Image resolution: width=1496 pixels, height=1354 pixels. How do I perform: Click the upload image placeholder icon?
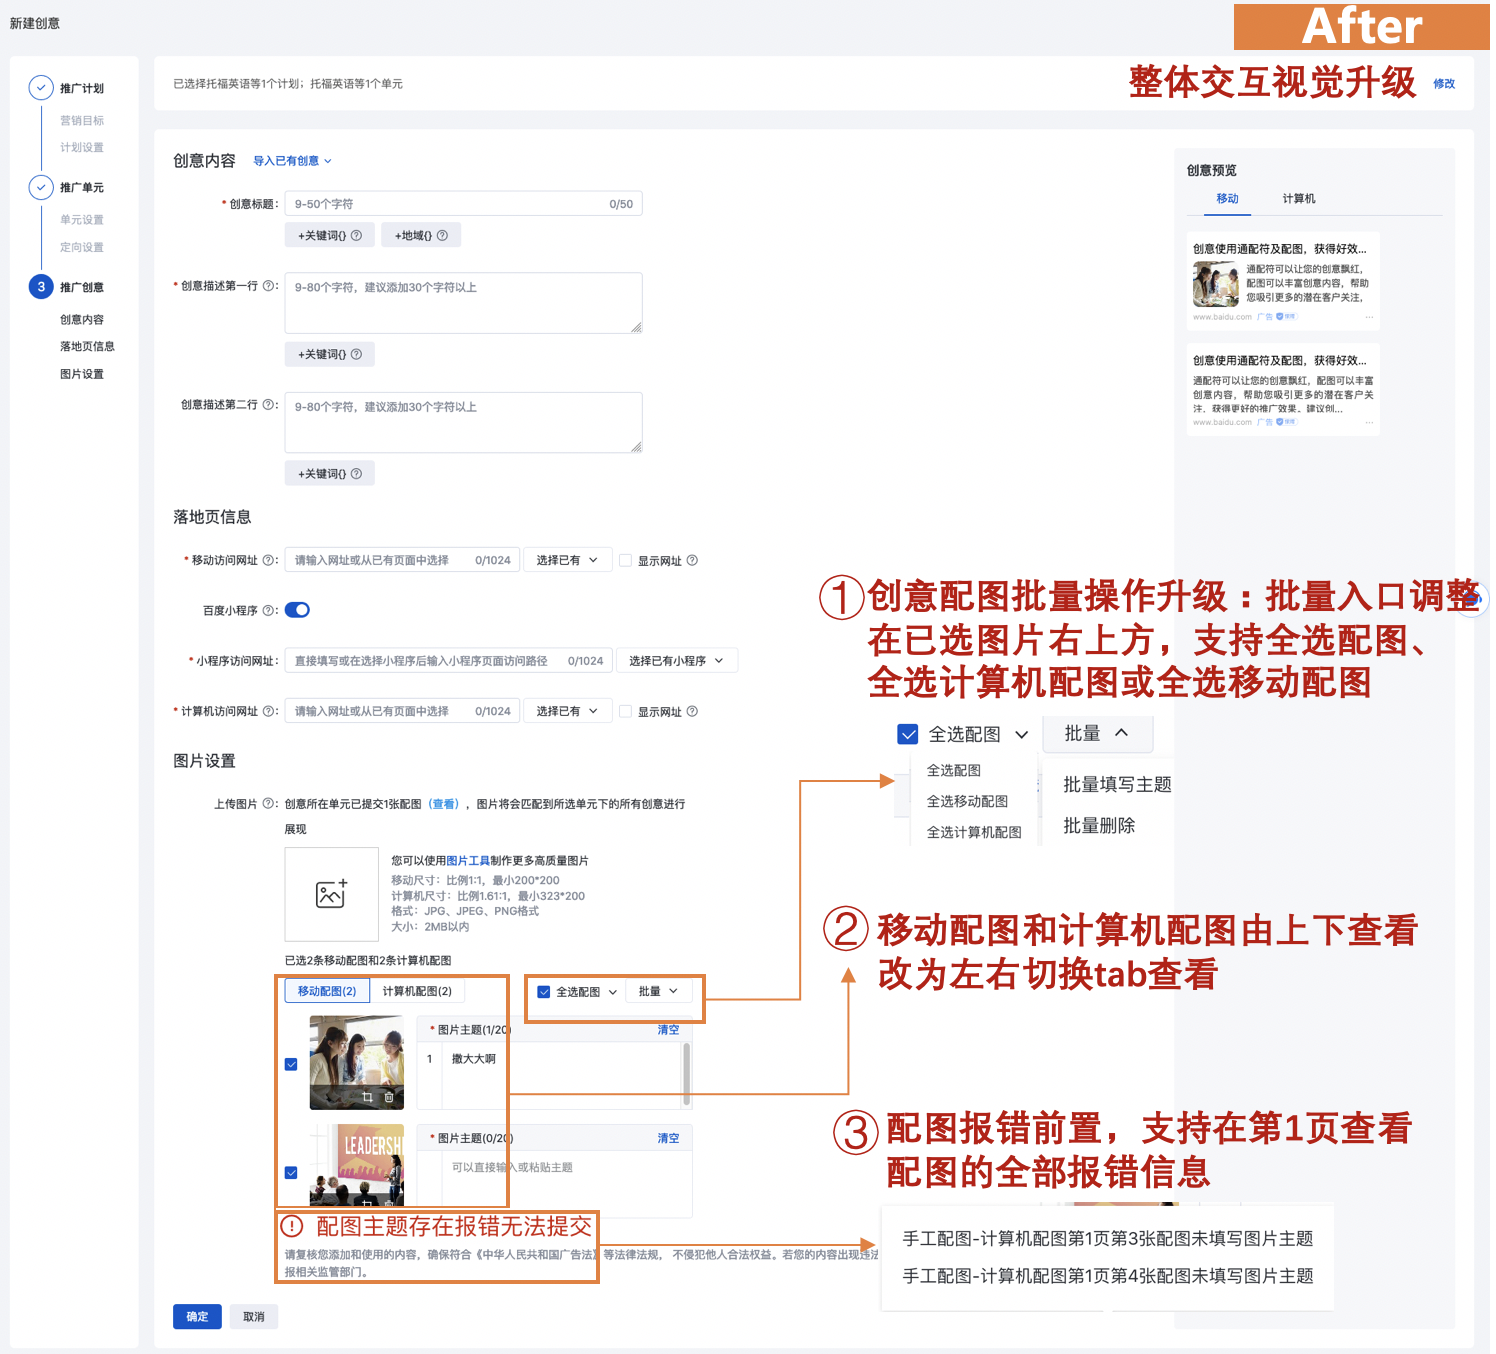click(331, 894)
